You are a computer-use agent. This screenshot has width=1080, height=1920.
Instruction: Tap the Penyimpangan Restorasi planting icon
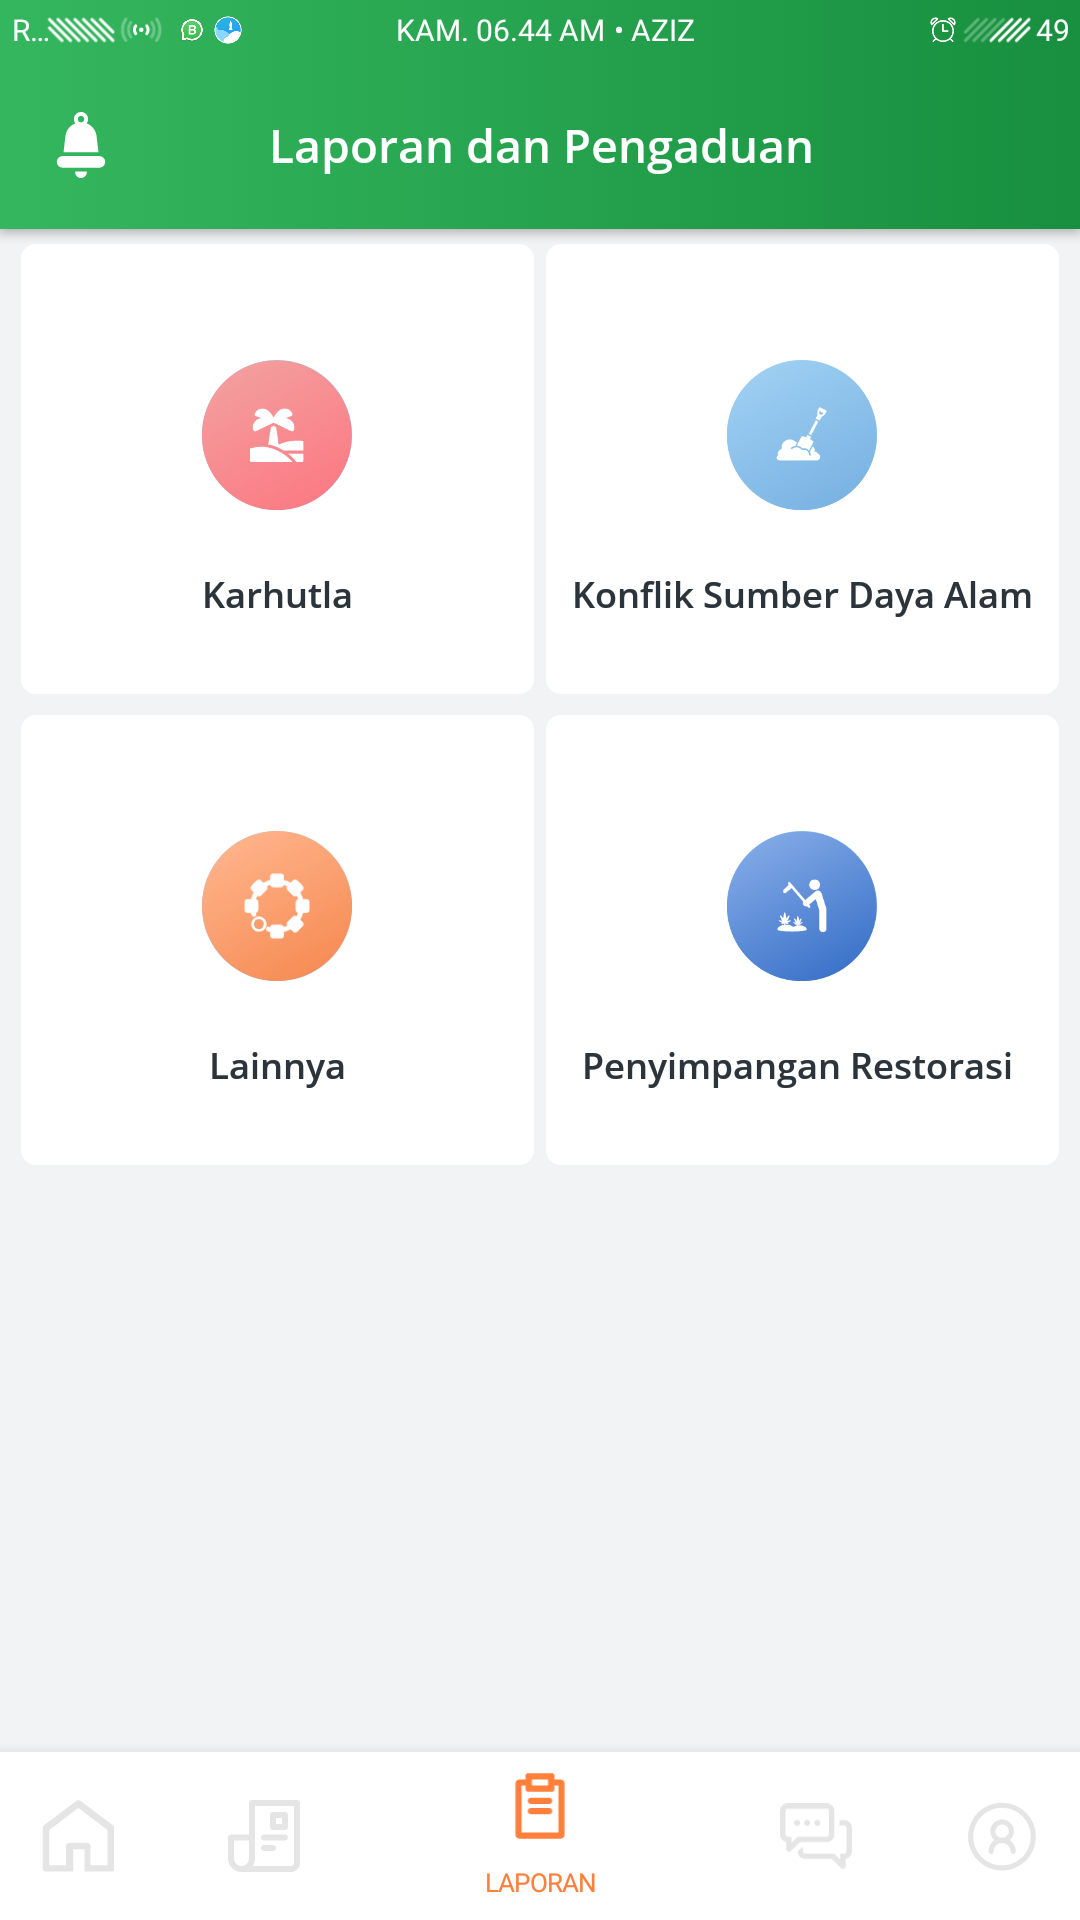click(801, 906)
